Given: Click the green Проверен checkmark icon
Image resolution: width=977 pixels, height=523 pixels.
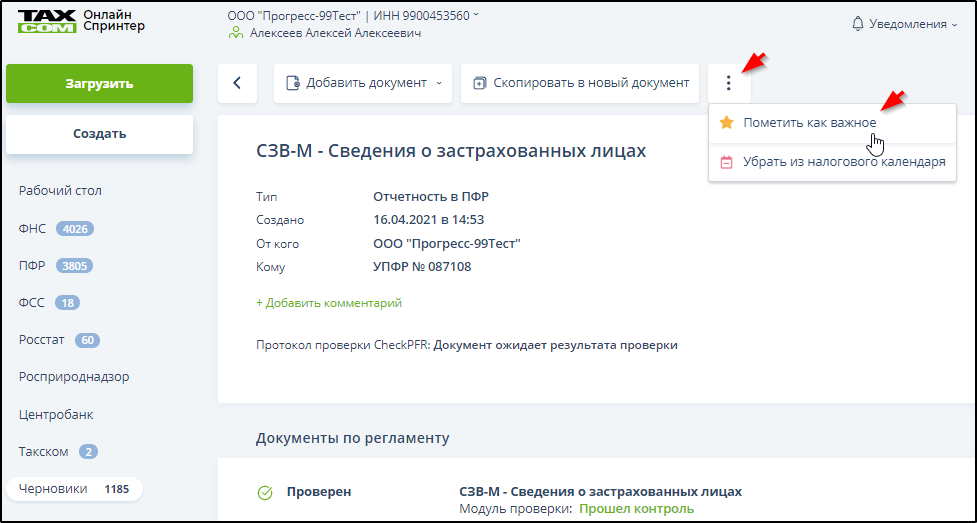Looking at the screenshot, I should [265, 492].
